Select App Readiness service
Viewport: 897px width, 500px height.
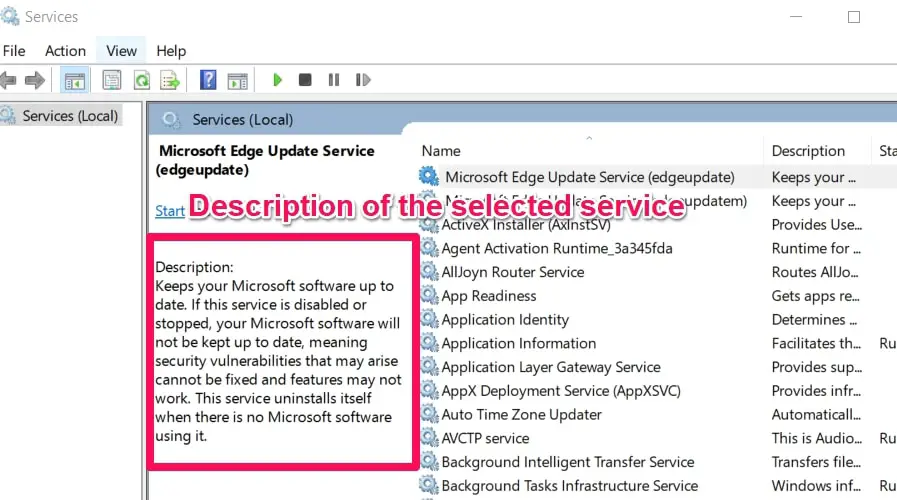(489, 296)
